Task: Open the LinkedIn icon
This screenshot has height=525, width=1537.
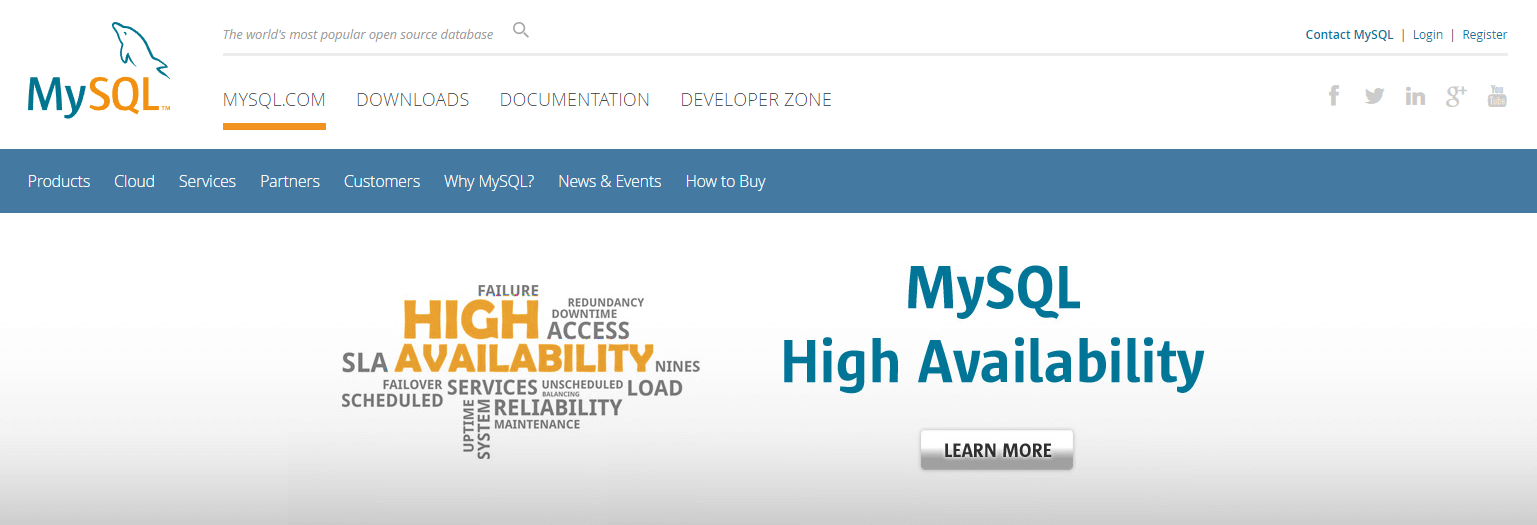Action: point(1415,96)
